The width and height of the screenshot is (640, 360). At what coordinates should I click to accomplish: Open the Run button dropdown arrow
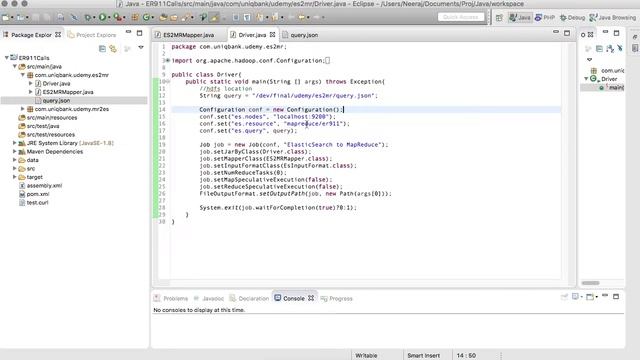[109, 18]
